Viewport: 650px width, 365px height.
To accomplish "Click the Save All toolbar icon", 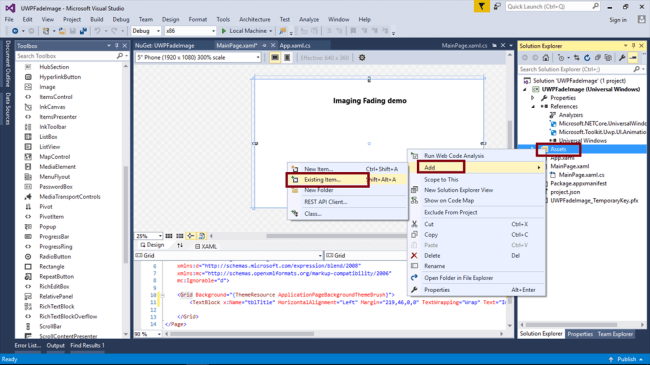I will pos(83,31).
